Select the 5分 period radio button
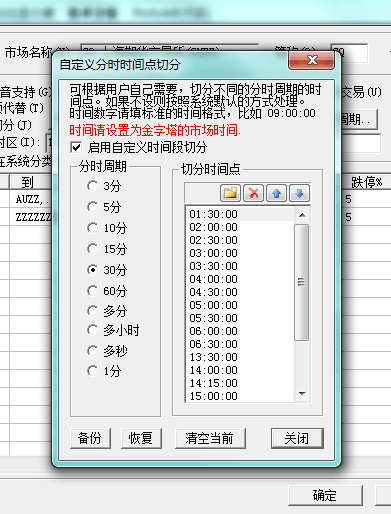The width and height of the screenshot is (391, 514). (93, 207)
